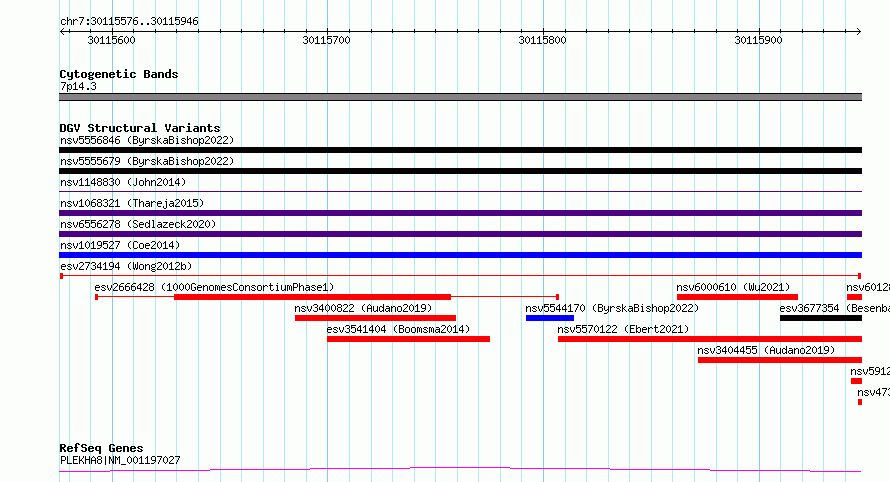
Task: Open nsv1019527 (Coe2014) variant label
Action: 120,245
